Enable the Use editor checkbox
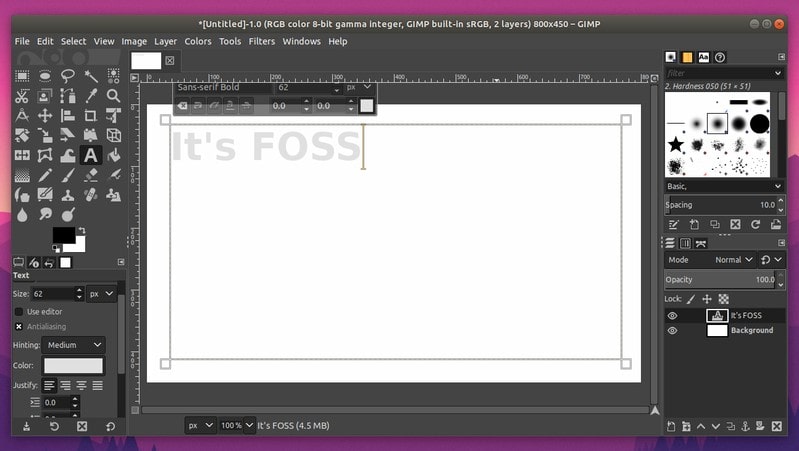 pos(19,311)
